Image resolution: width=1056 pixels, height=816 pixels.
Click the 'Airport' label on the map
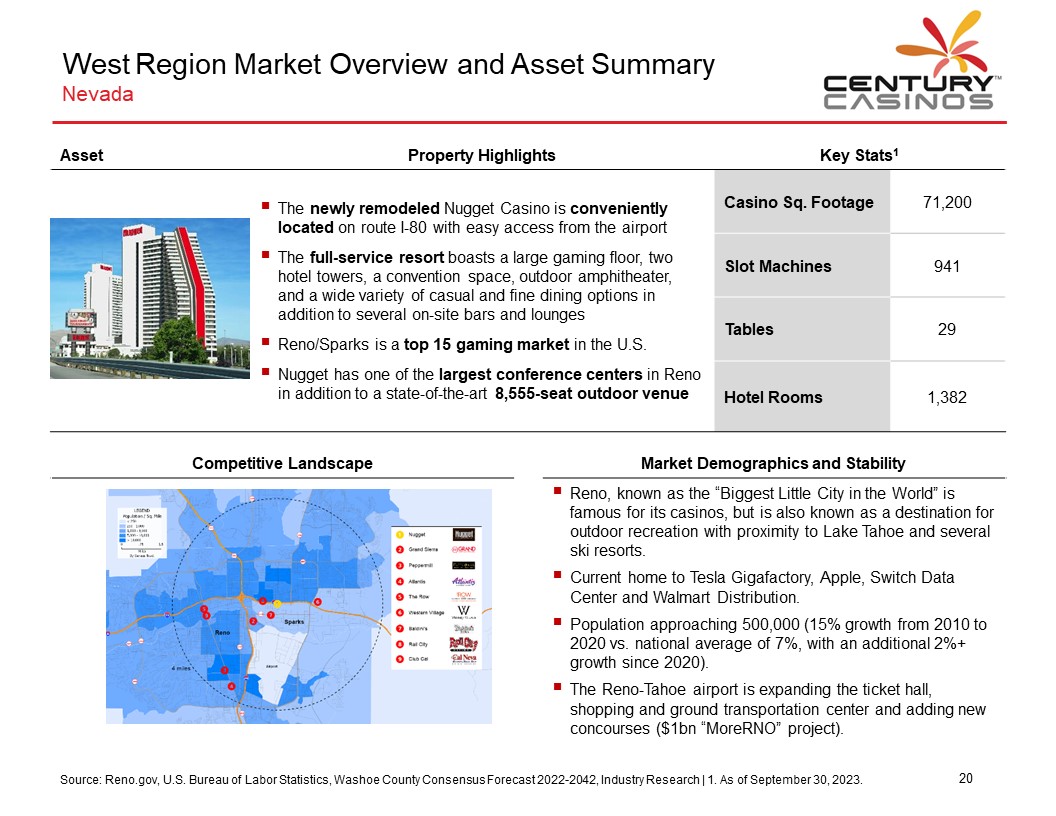coord(271,667)
